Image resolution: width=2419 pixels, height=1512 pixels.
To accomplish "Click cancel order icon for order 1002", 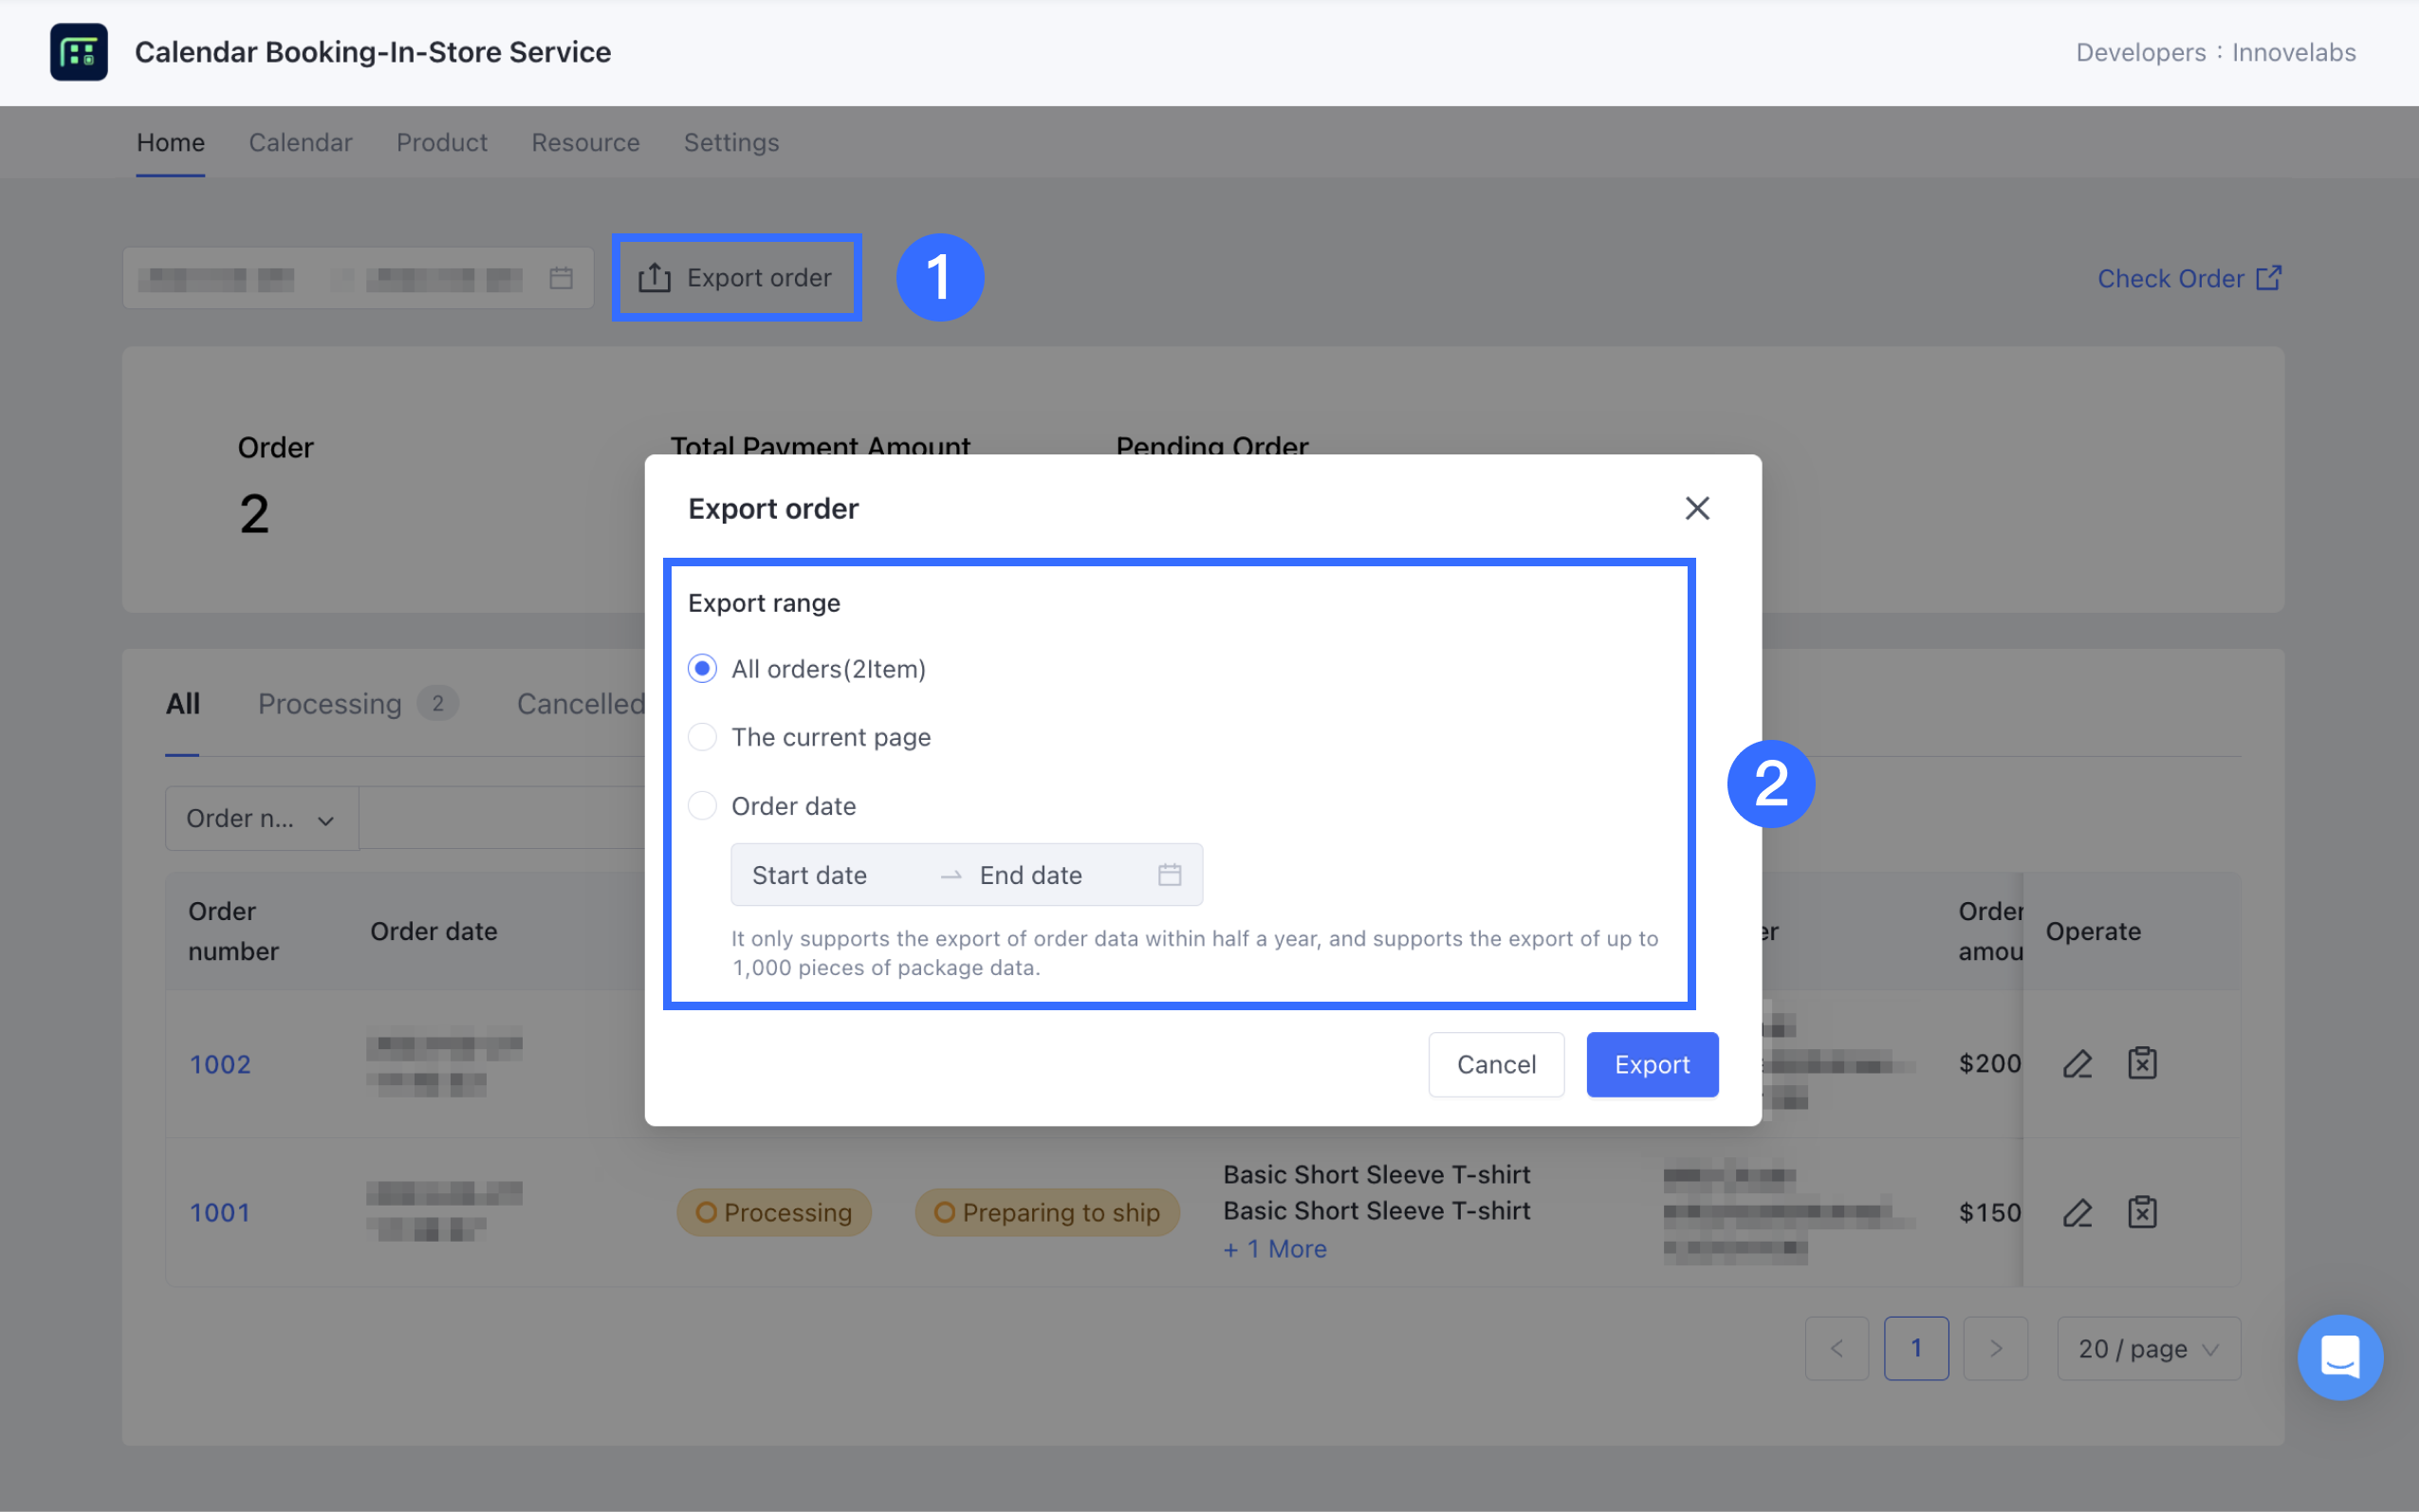I will pos(2141,1063).
